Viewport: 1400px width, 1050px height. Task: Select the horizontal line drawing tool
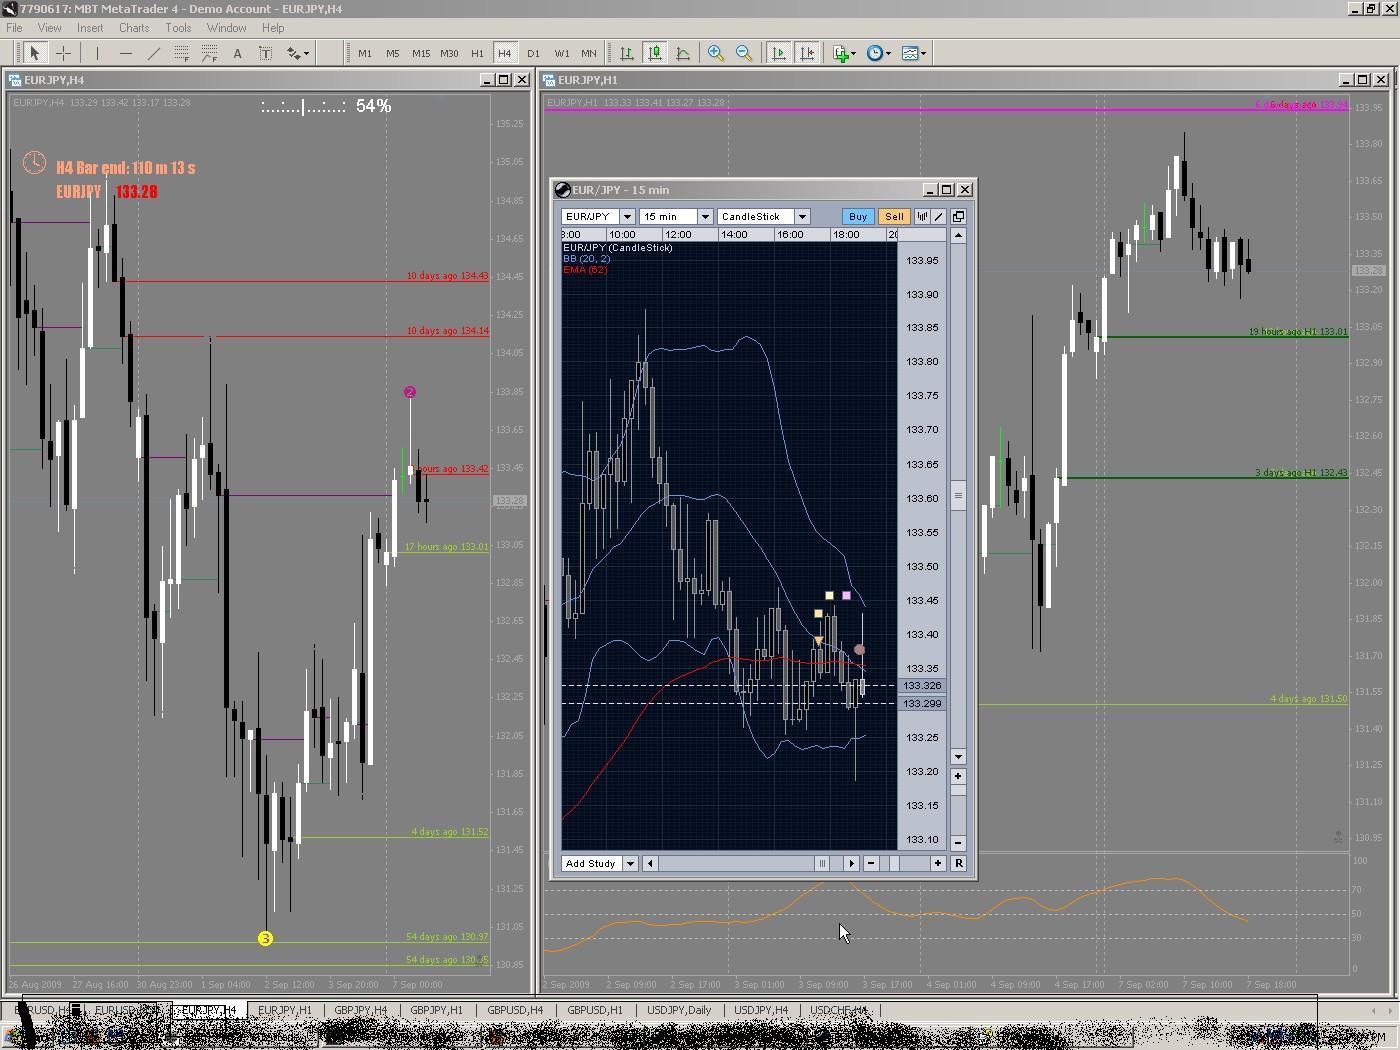click(125, 53)
